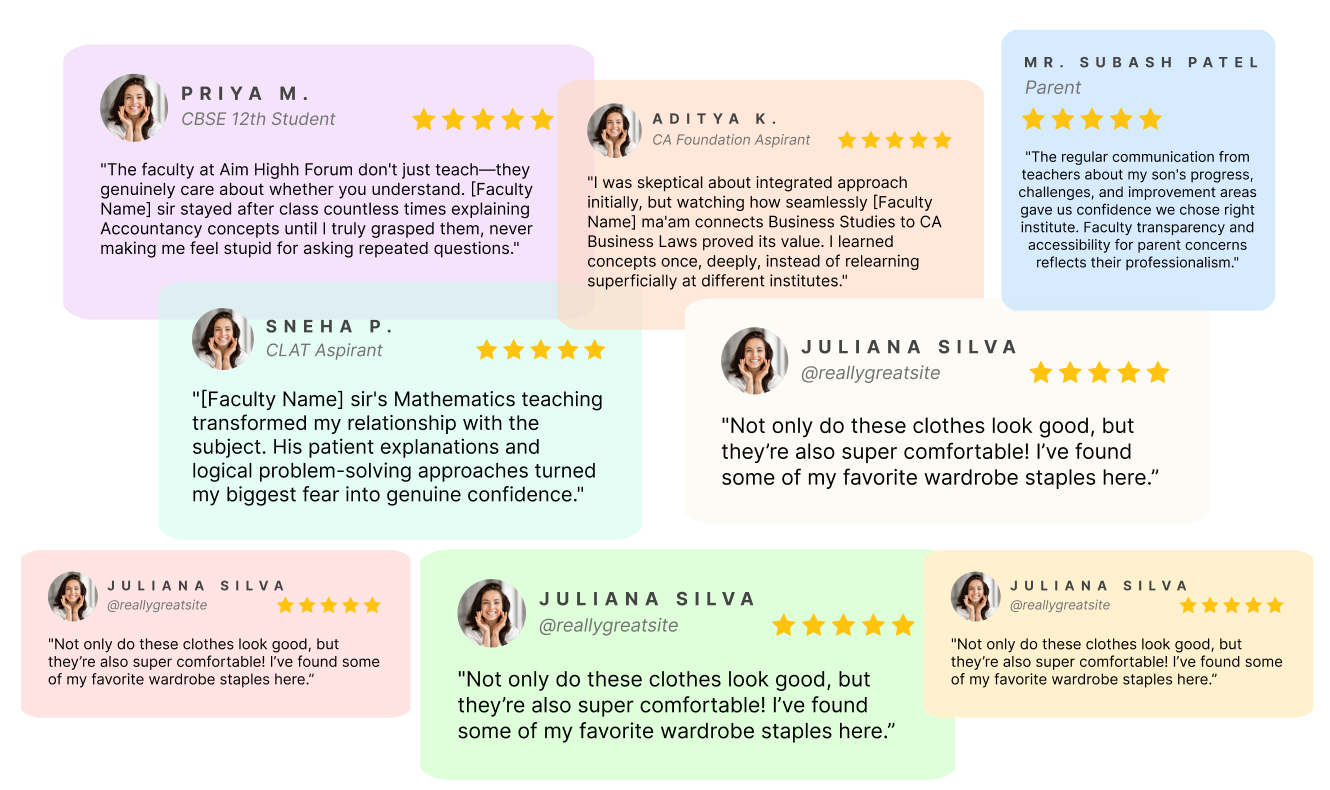The width and height of the screenshot is (1330, 790).
Task: Select the star rating in the yellow Juliana Silva card
Action: (1231, 605)
